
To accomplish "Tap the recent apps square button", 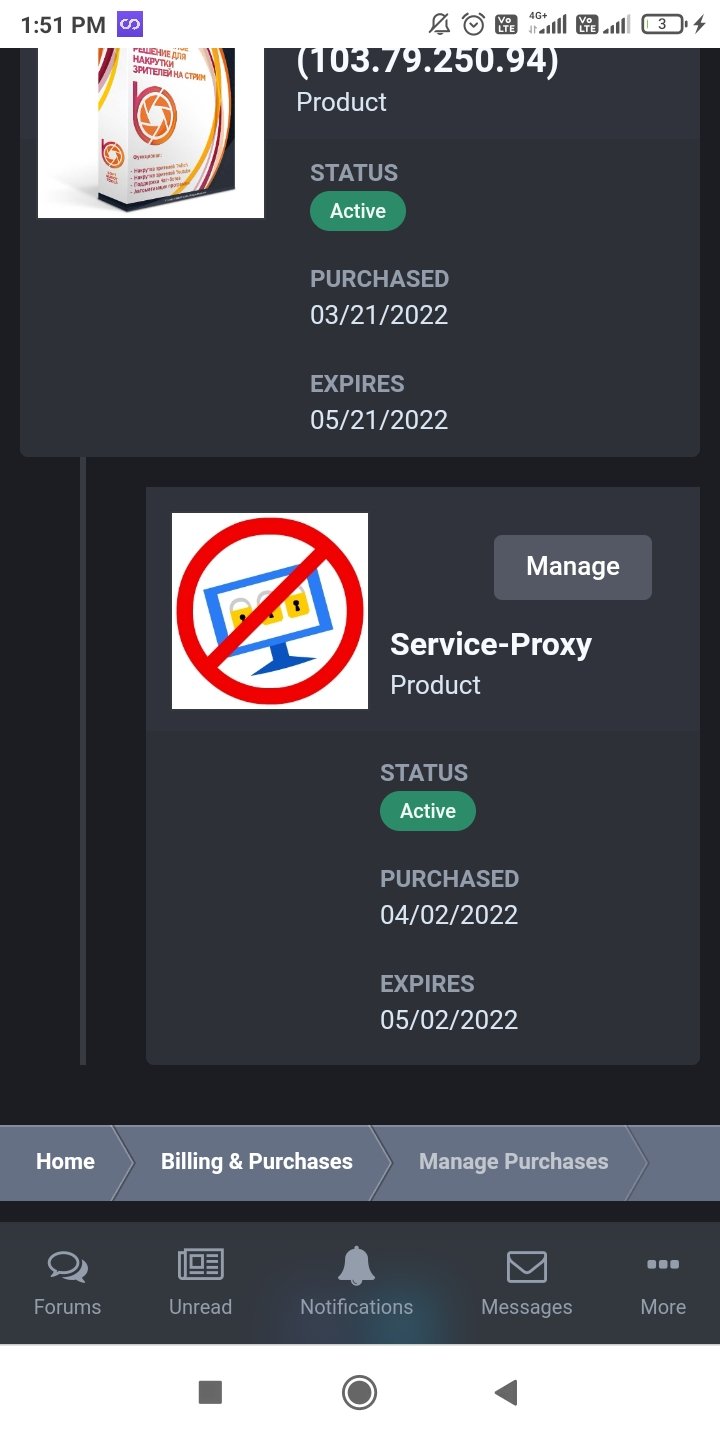I will pyautogui.click(x=210, y=1392).
